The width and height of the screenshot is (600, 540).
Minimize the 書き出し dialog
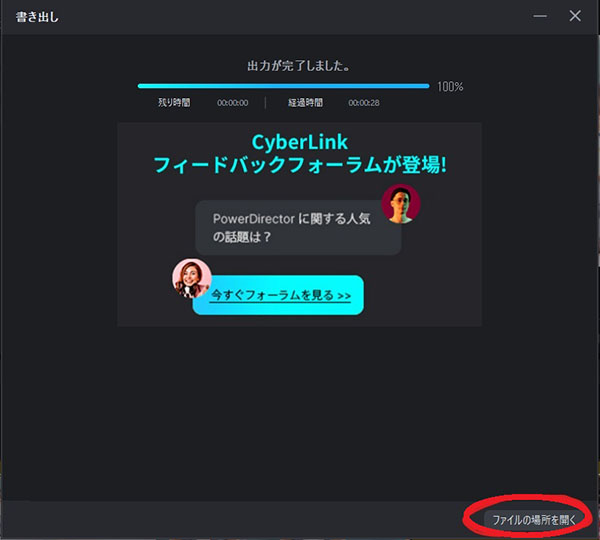point(540,16)
